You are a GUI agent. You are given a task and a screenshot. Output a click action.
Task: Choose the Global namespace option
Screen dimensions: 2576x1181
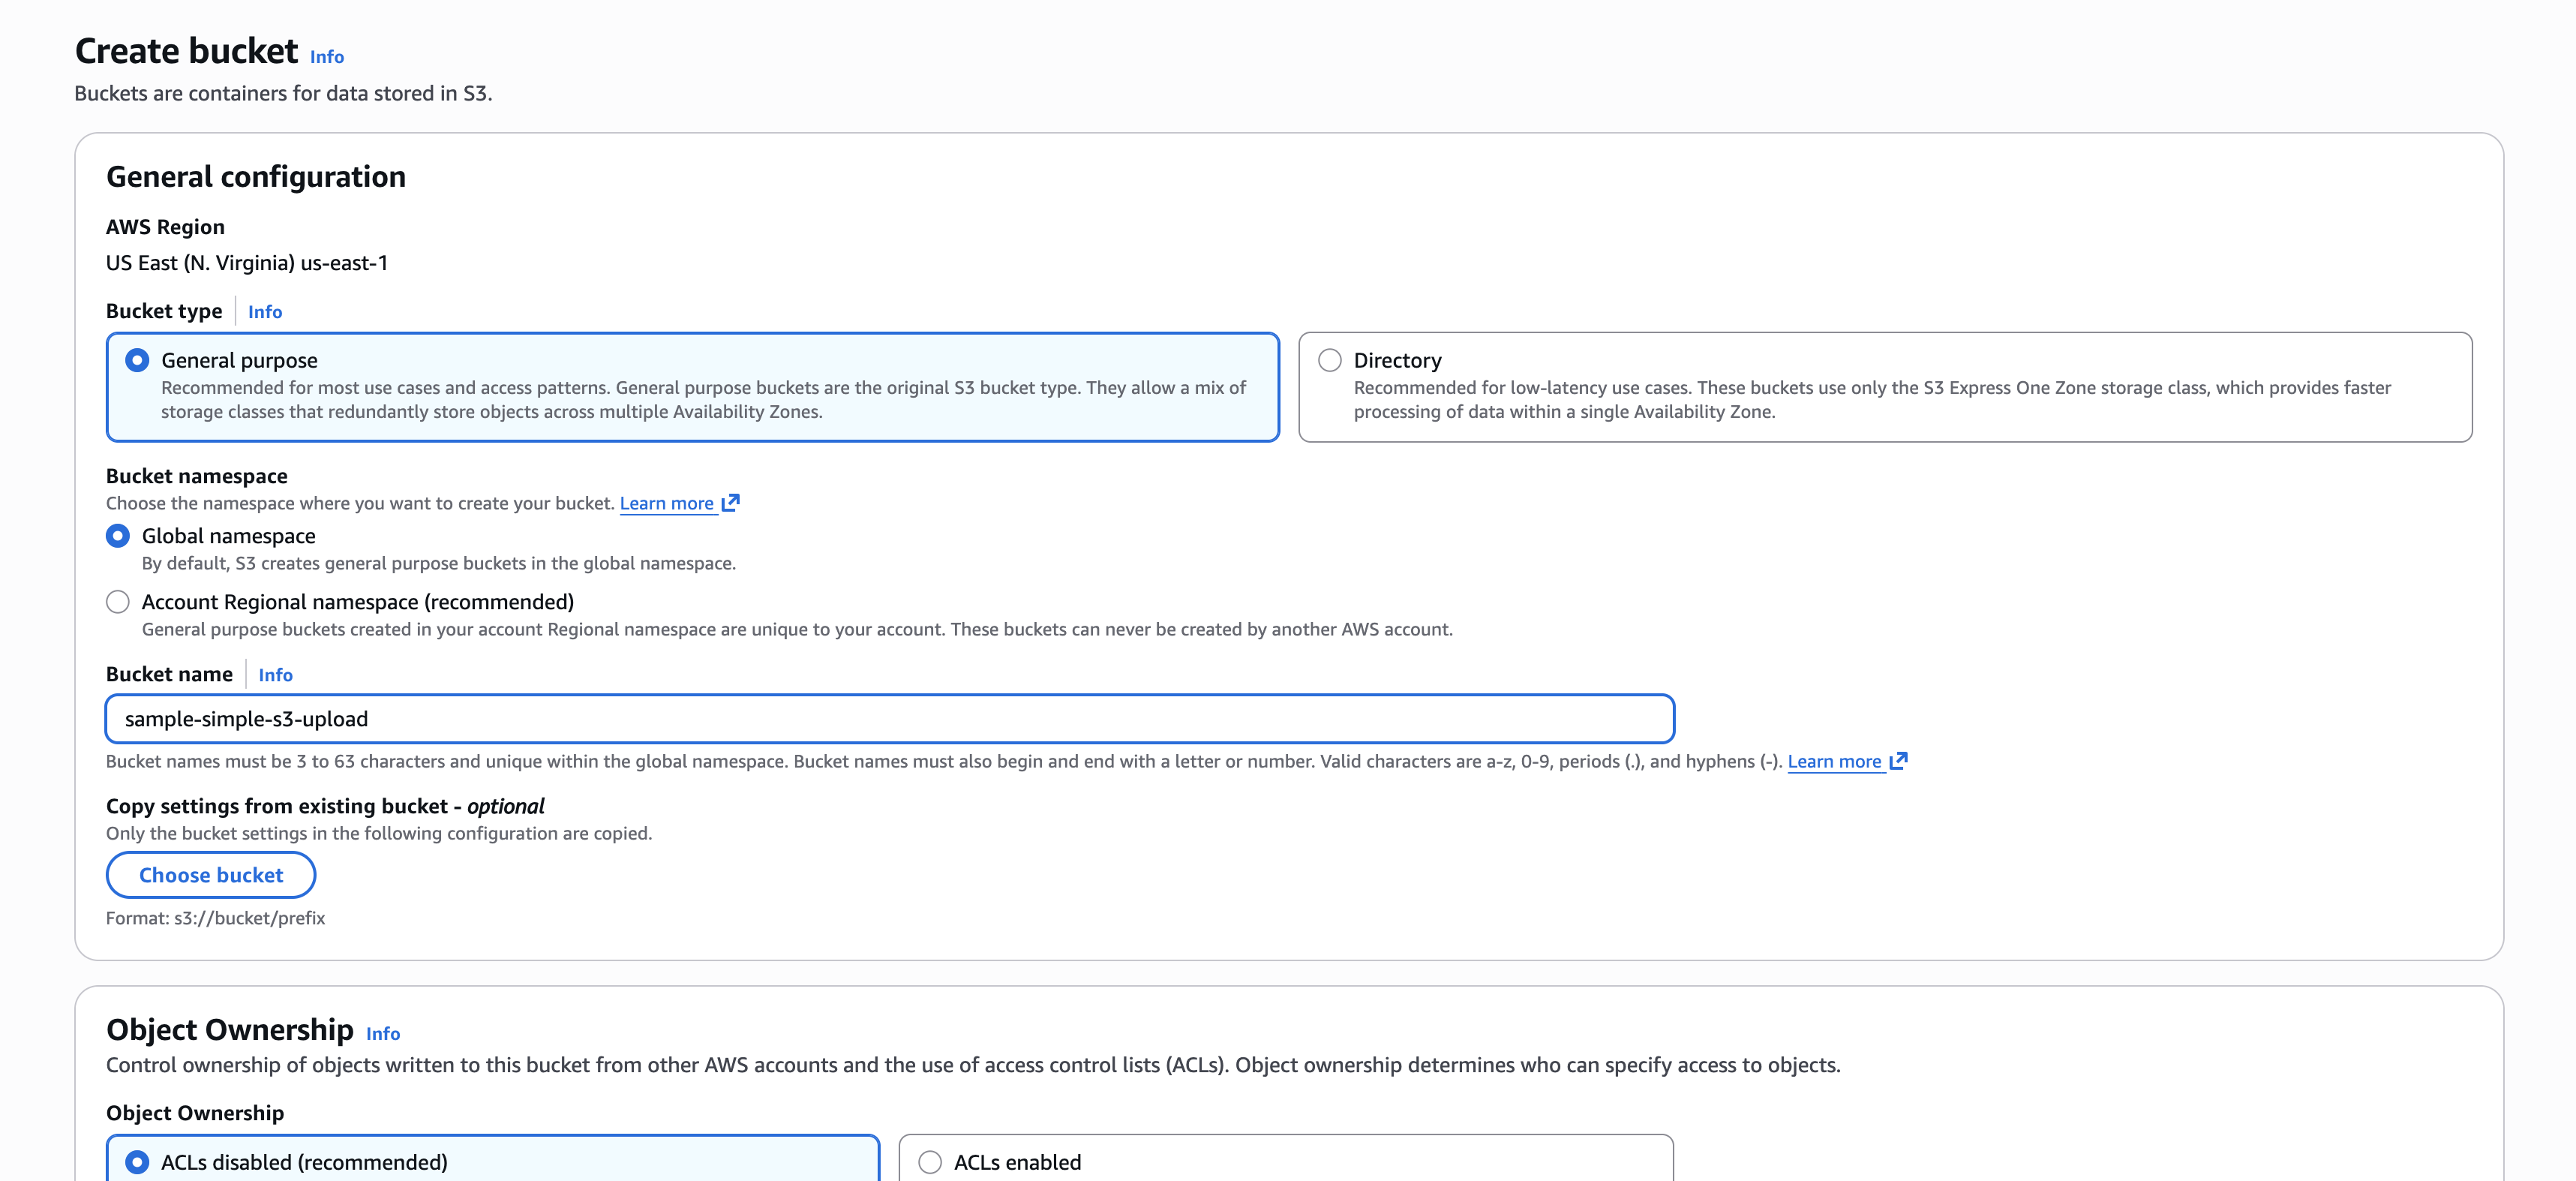[118, 536]
